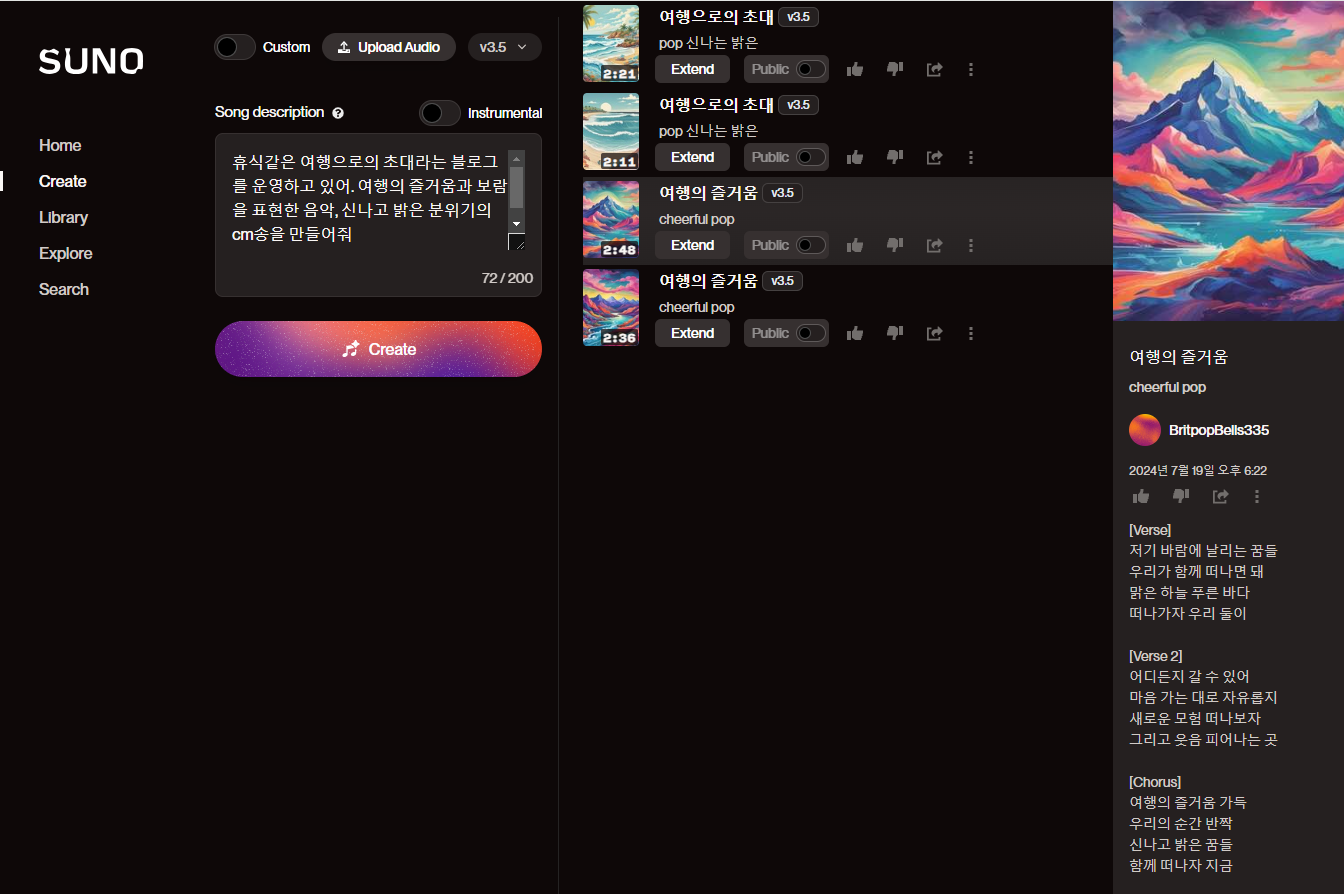Viewport: 1344px width, 894px height.
Task: Open the three-dot menu in the details panel
Action: pos(1257,496)
